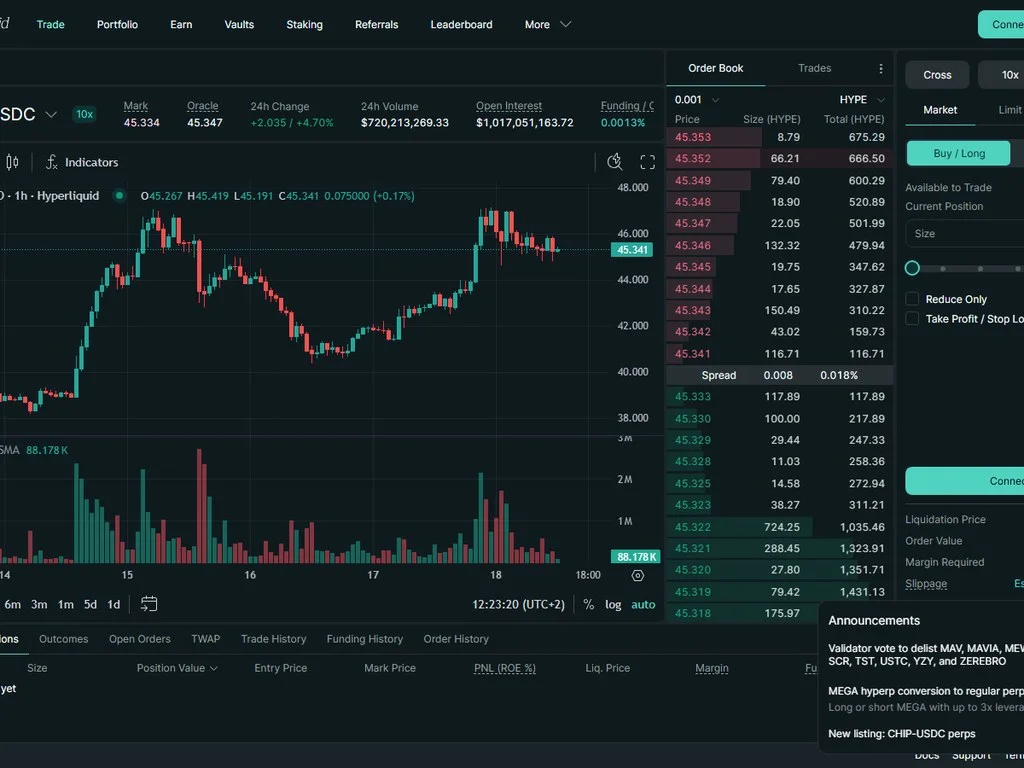
Task: Open validator delist vote announcement
Action: (926, 654)
